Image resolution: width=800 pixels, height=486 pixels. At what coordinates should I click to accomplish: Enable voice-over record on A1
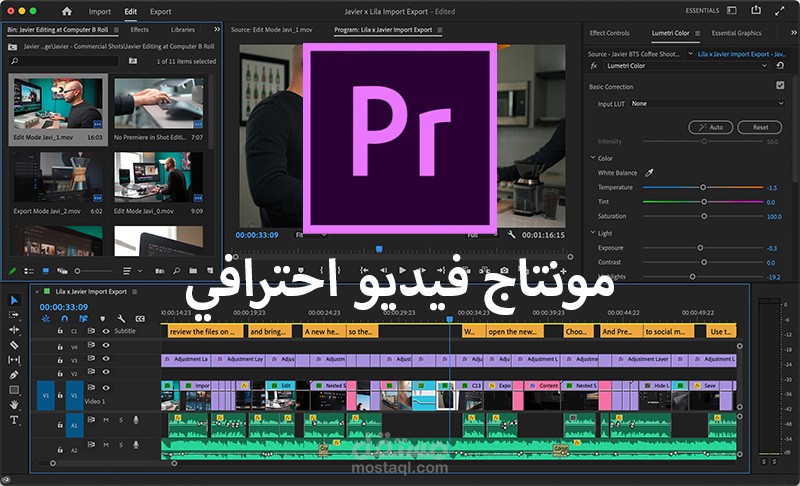point(136,420)
